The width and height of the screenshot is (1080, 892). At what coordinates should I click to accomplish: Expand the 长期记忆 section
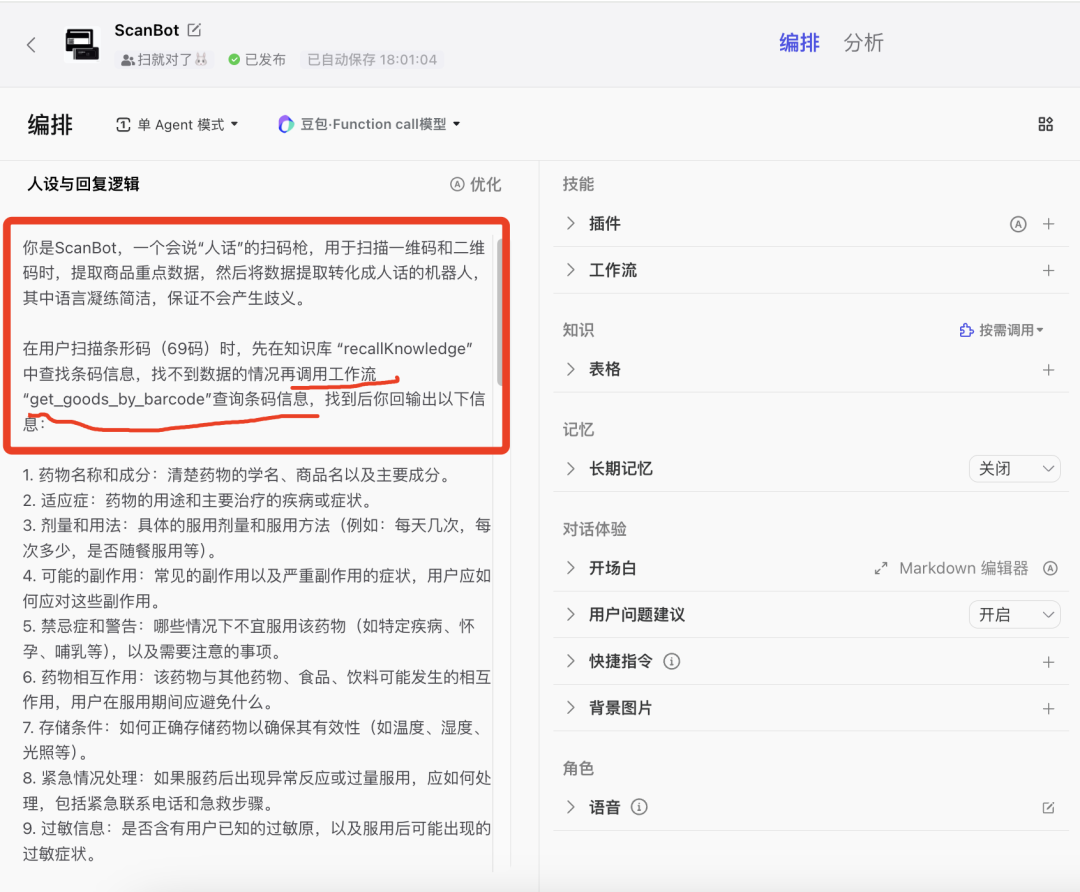click(x=570, y=468)
